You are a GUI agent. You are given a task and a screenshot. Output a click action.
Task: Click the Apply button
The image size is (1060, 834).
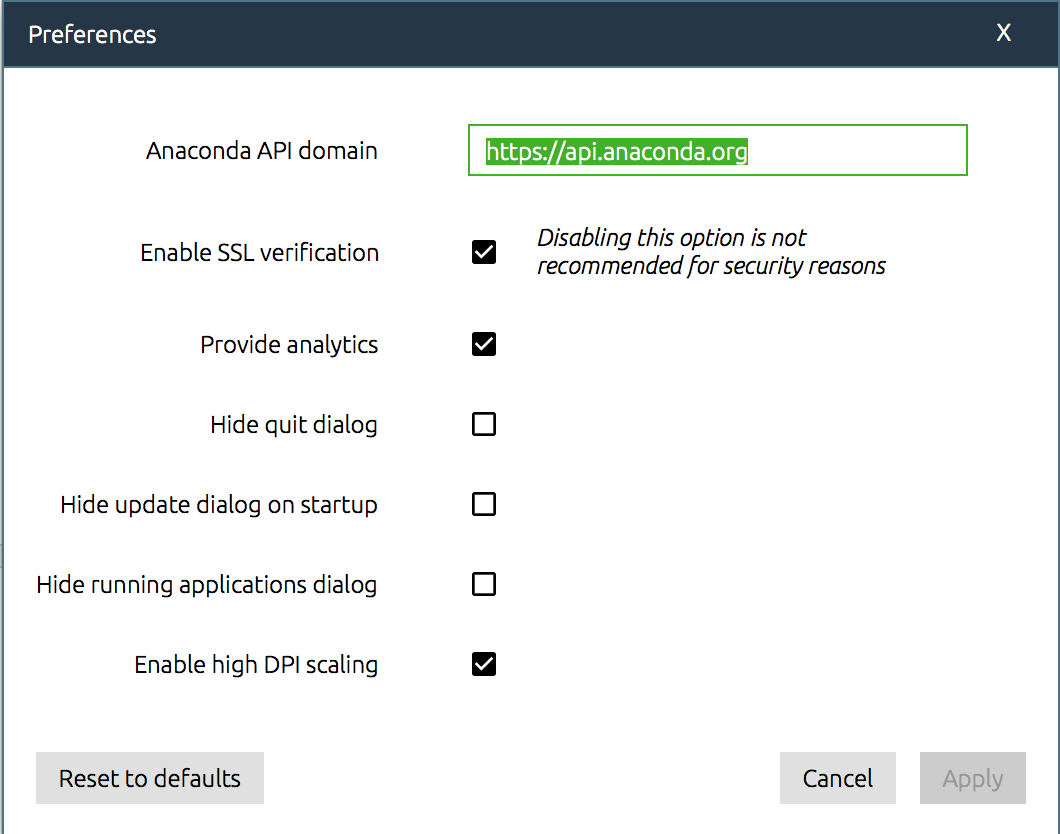(x=972, y=778)
